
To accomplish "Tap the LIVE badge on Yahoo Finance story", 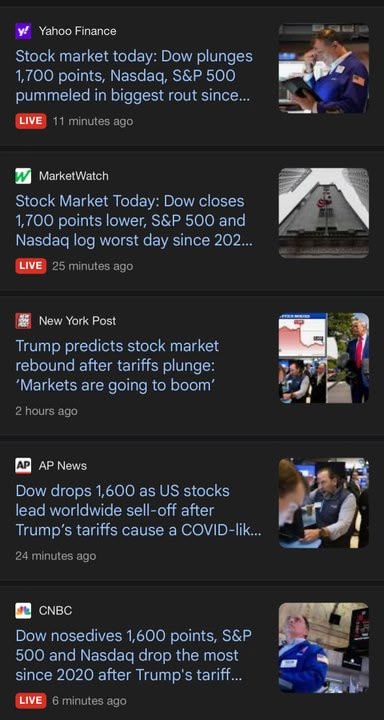I will click(31, 121).
